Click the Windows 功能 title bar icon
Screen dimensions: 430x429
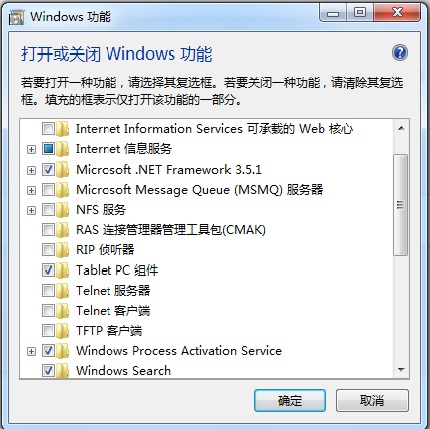[16, 17]
